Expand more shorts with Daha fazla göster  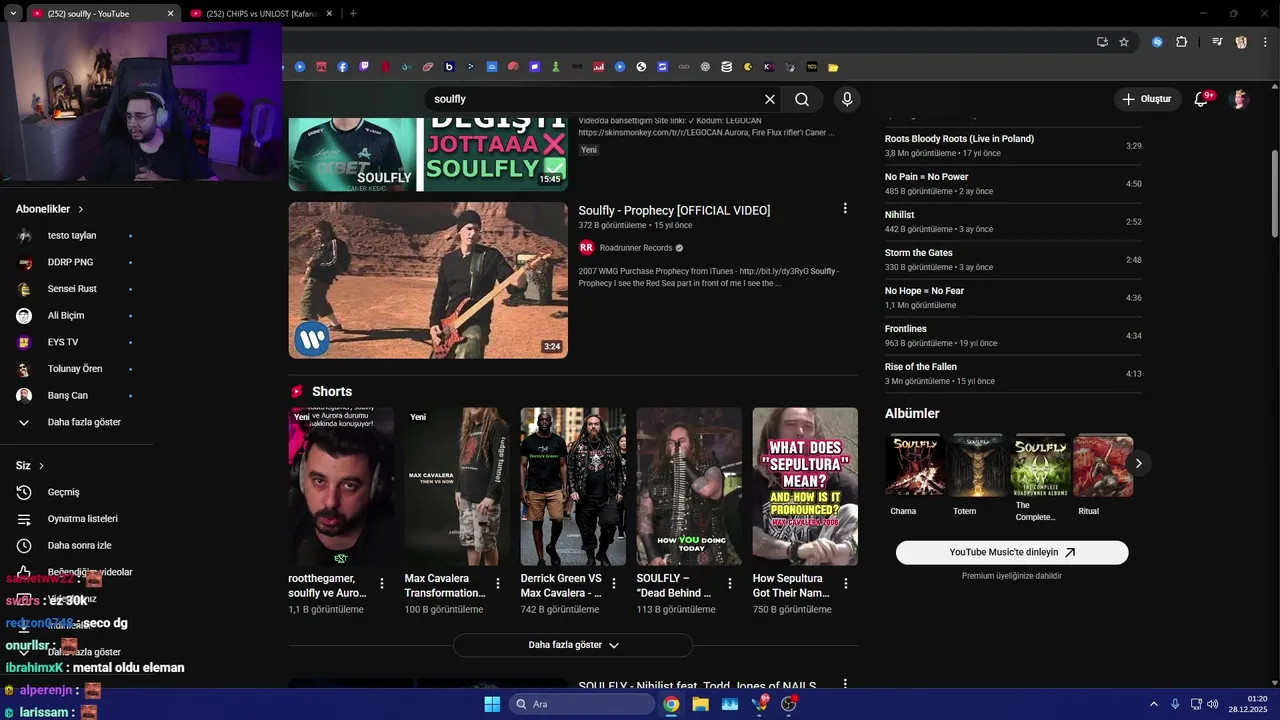point(573,645)
